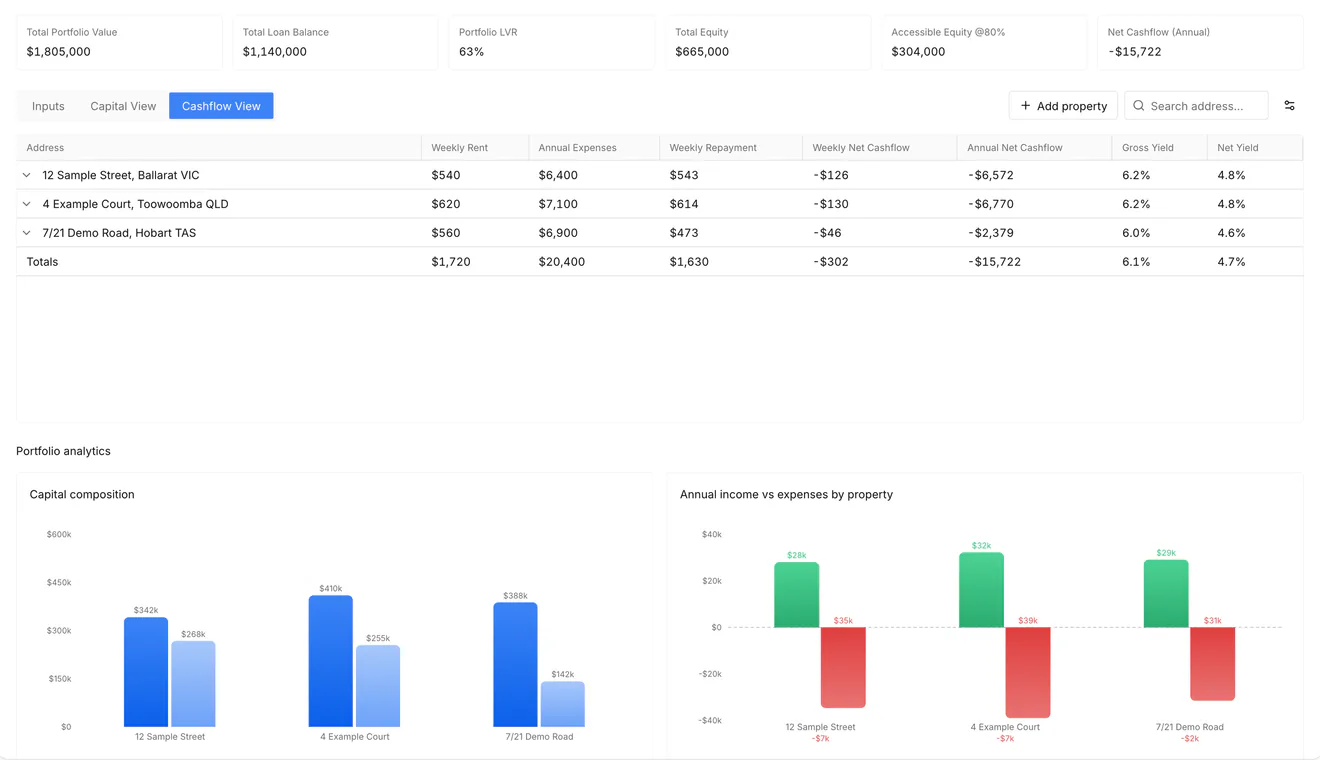Image resolution: width=1320 pixels, height=760 pixels.
Task: Click the red $35k expenses bar
Action: pyautogui.click(x=843, y=668)
